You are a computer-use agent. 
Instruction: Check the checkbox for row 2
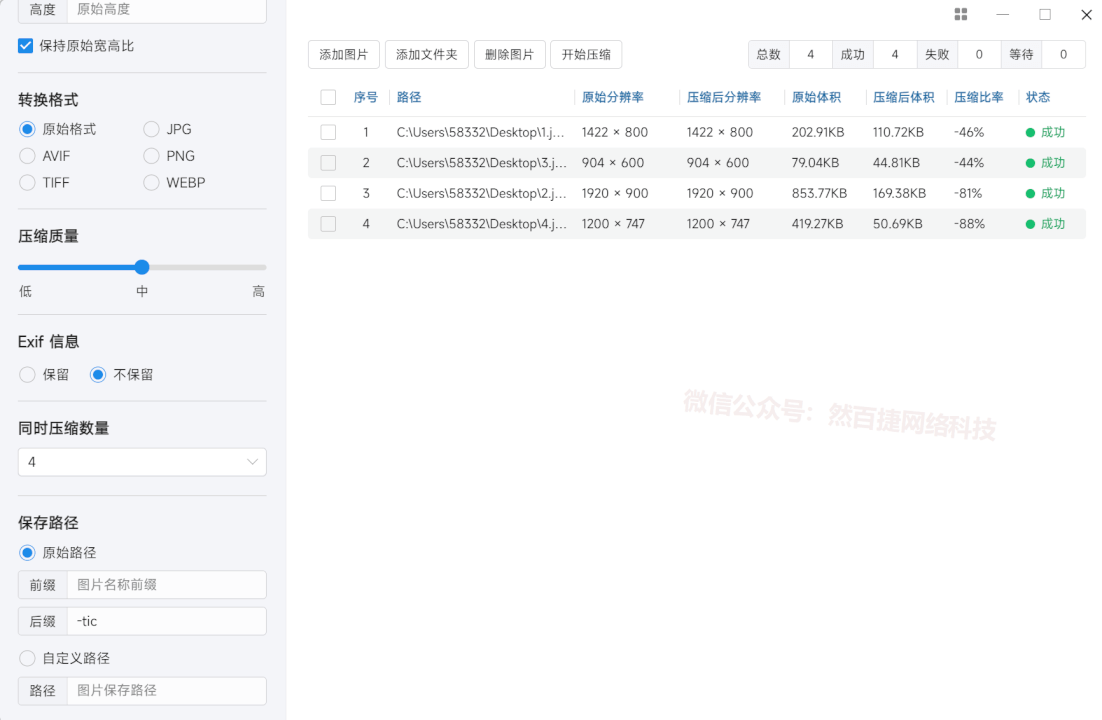[x=328, y=162]
